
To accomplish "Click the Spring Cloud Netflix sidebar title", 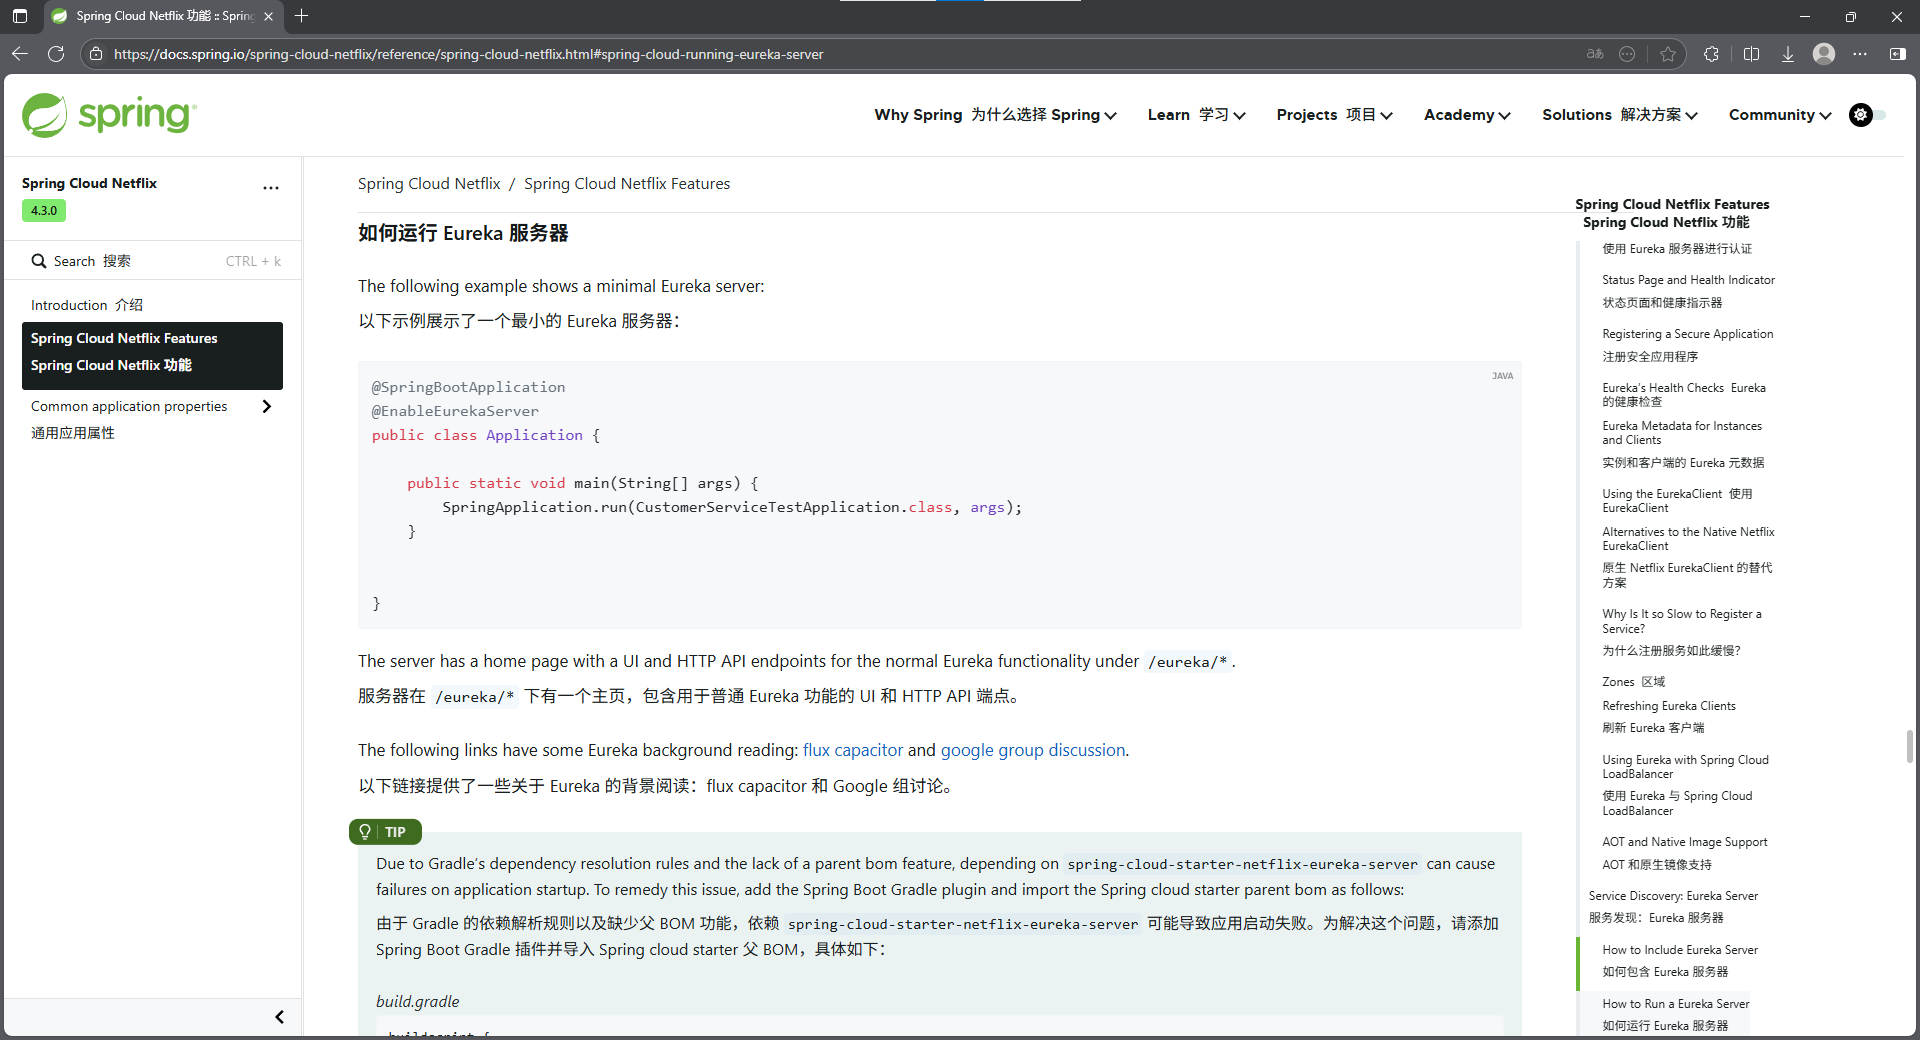I will click(89, 183).
